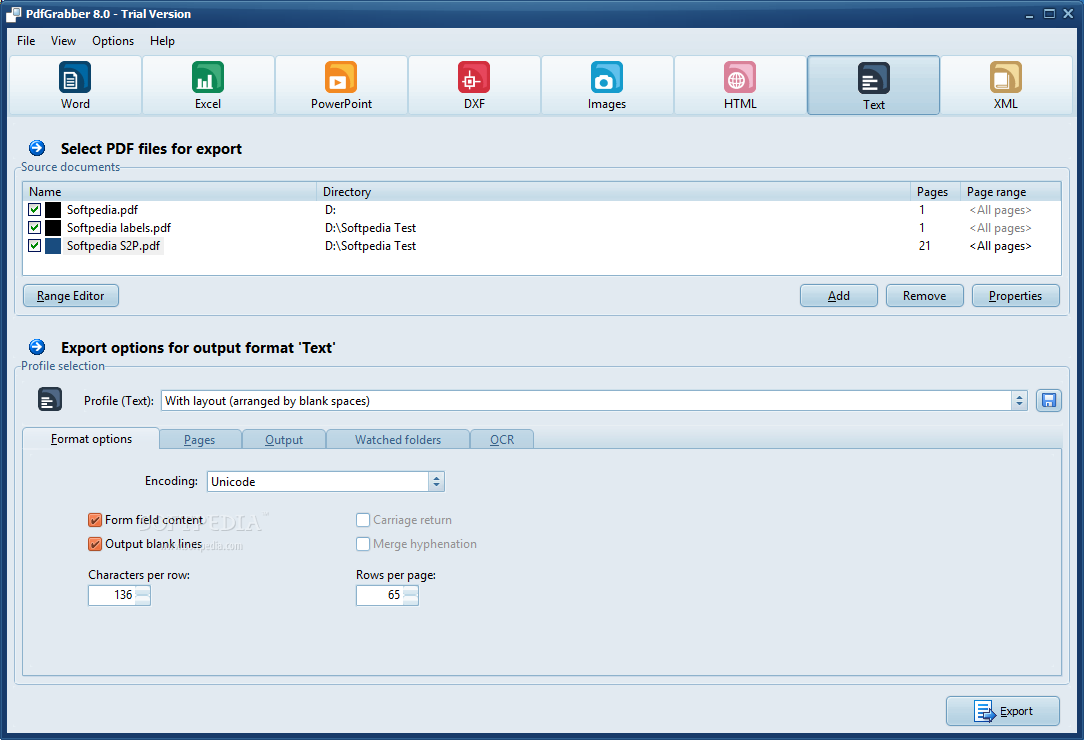Screen dimensions: 1084x740
Task: Click directory D:\Softpedia Test for Softpedia S2P.pdf
Action: (x=371, y=246)
